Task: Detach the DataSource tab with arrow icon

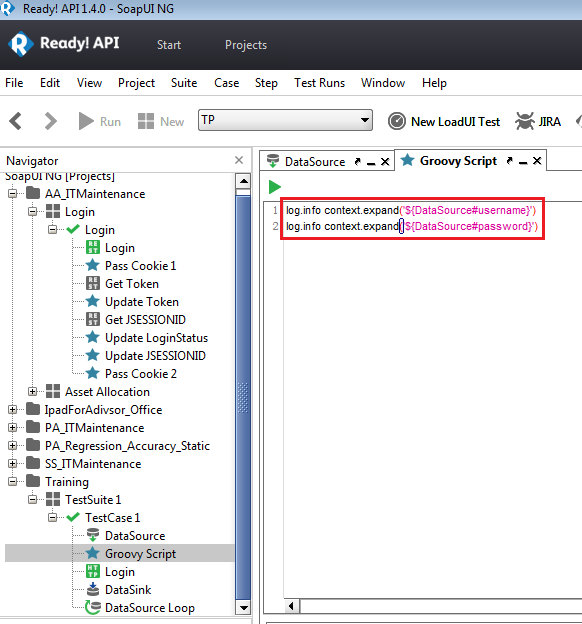Action: tap(357, 162)
